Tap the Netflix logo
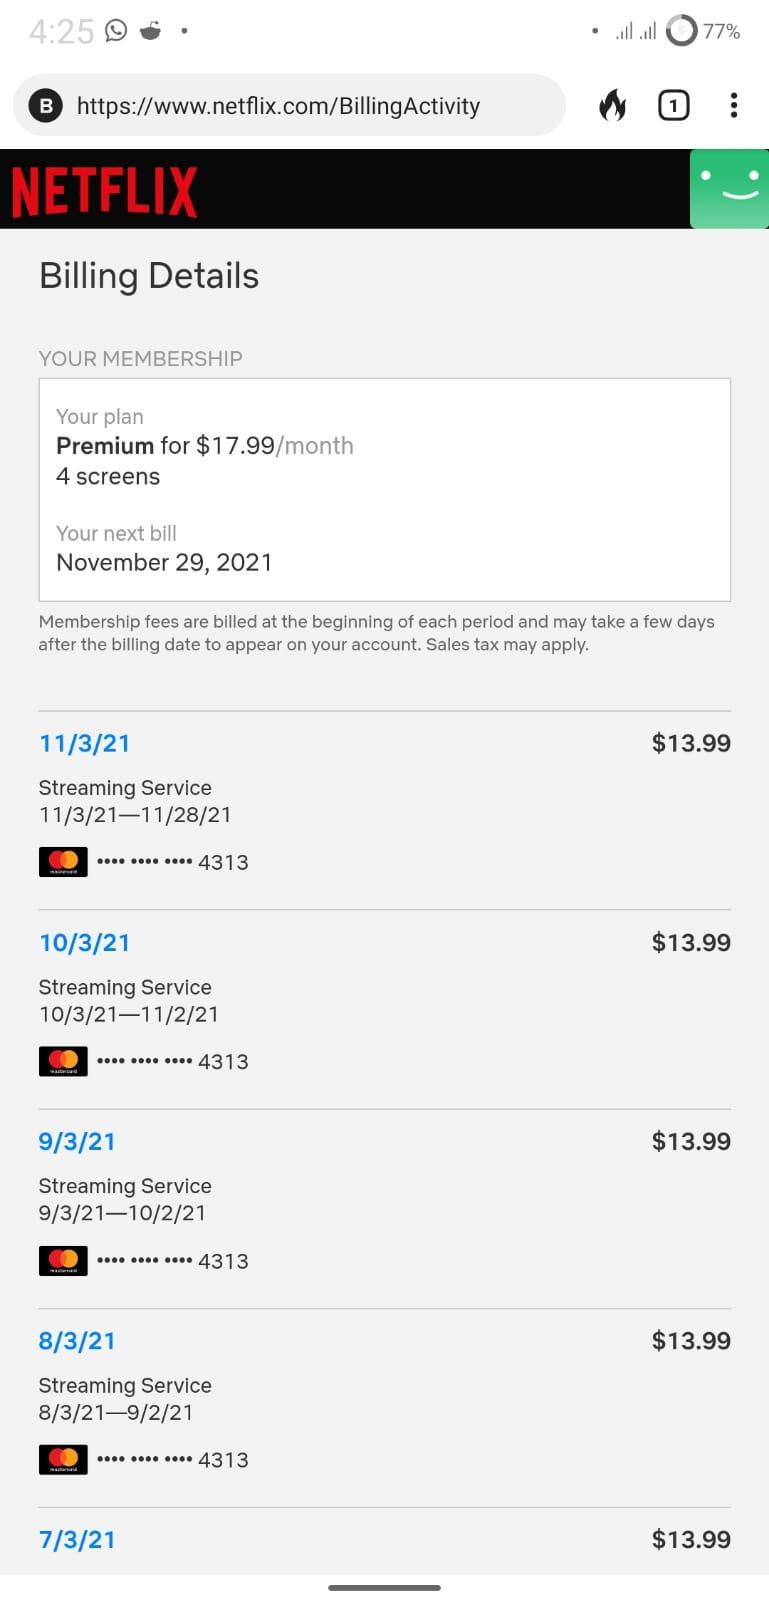Image resolution: width=769 pixels, height=1600 pixels. point(104,191)
